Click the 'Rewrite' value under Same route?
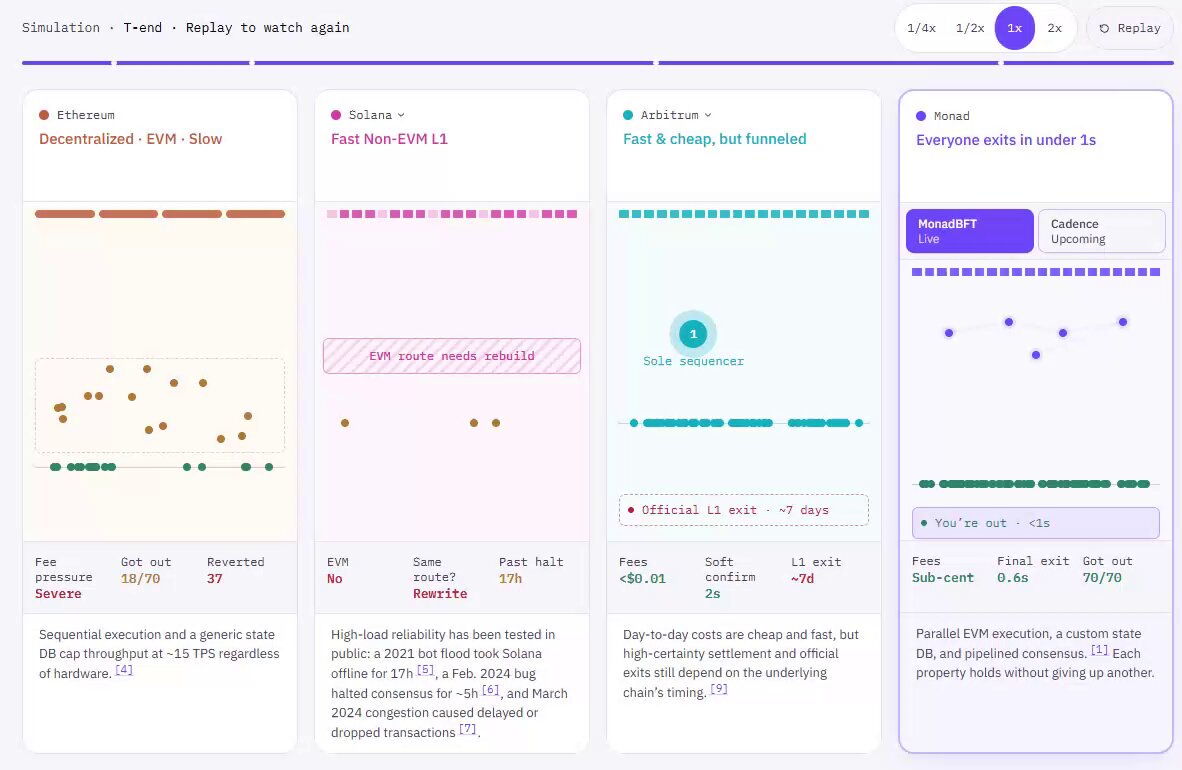 pyautogui.click(x=440, y=594)
